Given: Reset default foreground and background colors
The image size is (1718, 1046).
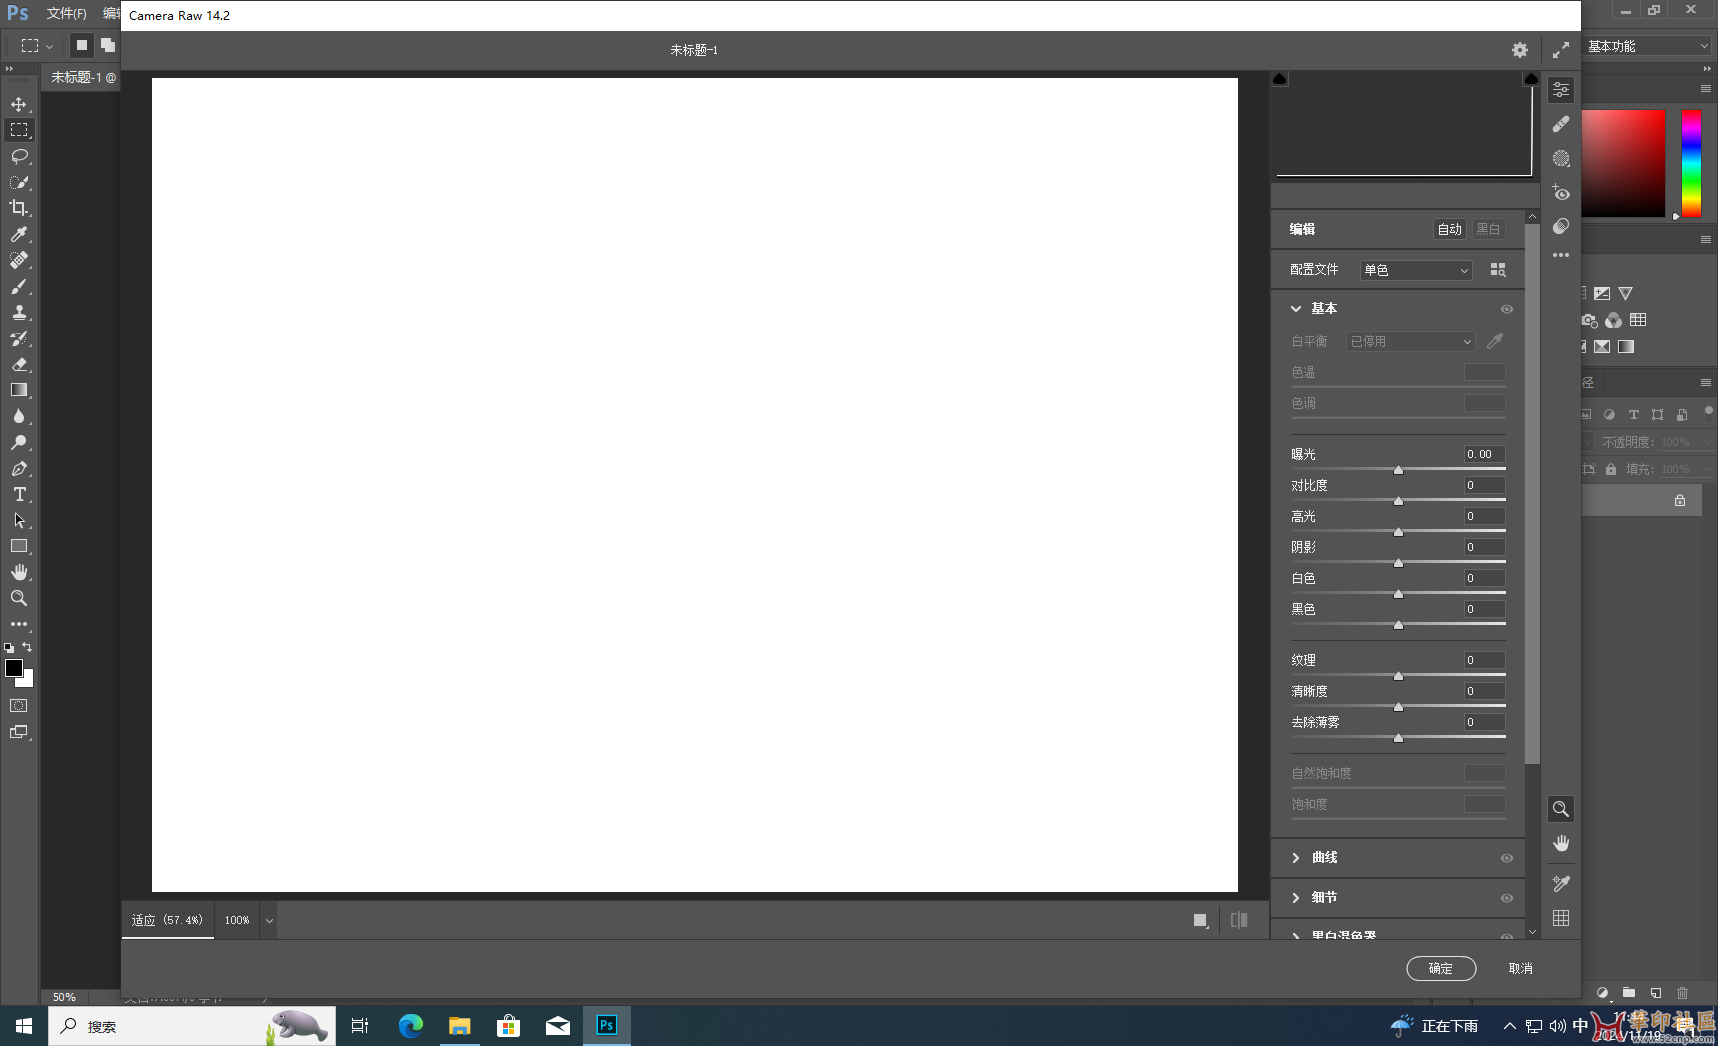Looking at the screenshot, I should [x=9, y=648].
